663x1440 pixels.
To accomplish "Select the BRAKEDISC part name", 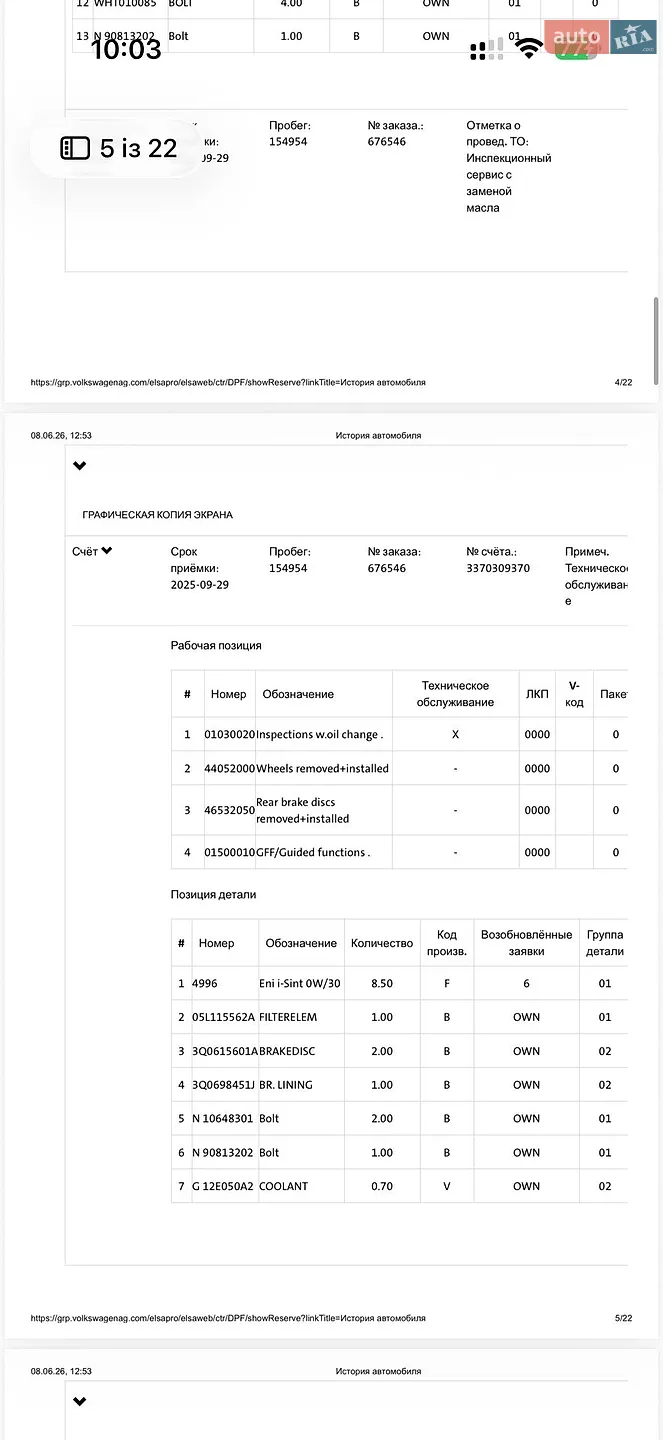I will click(288, 1051).
